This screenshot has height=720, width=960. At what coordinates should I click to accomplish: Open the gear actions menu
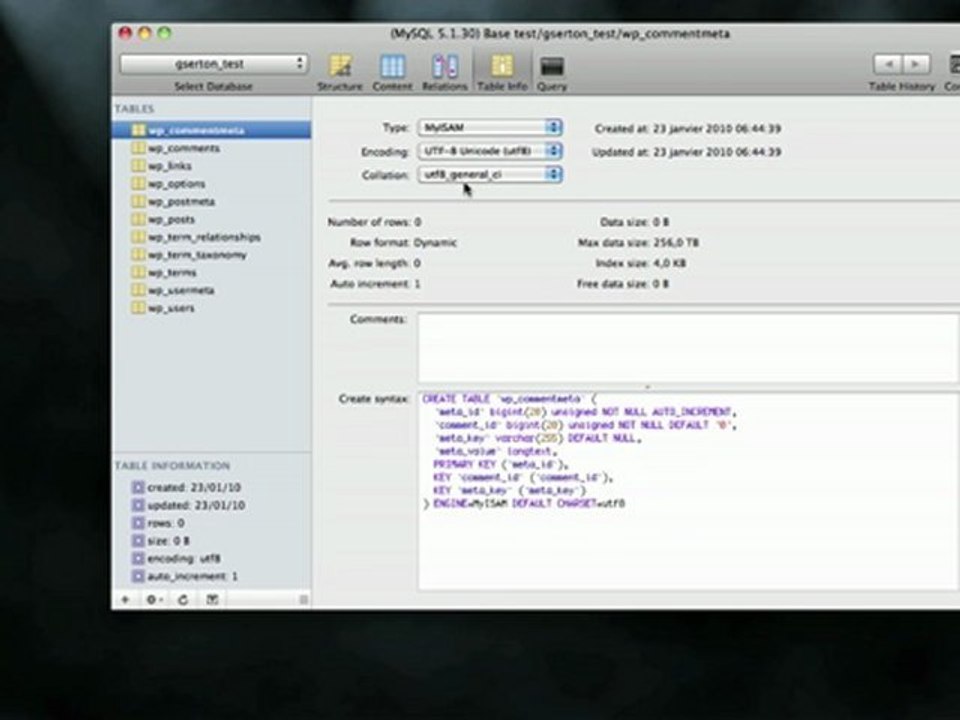[x=154, y=599]
